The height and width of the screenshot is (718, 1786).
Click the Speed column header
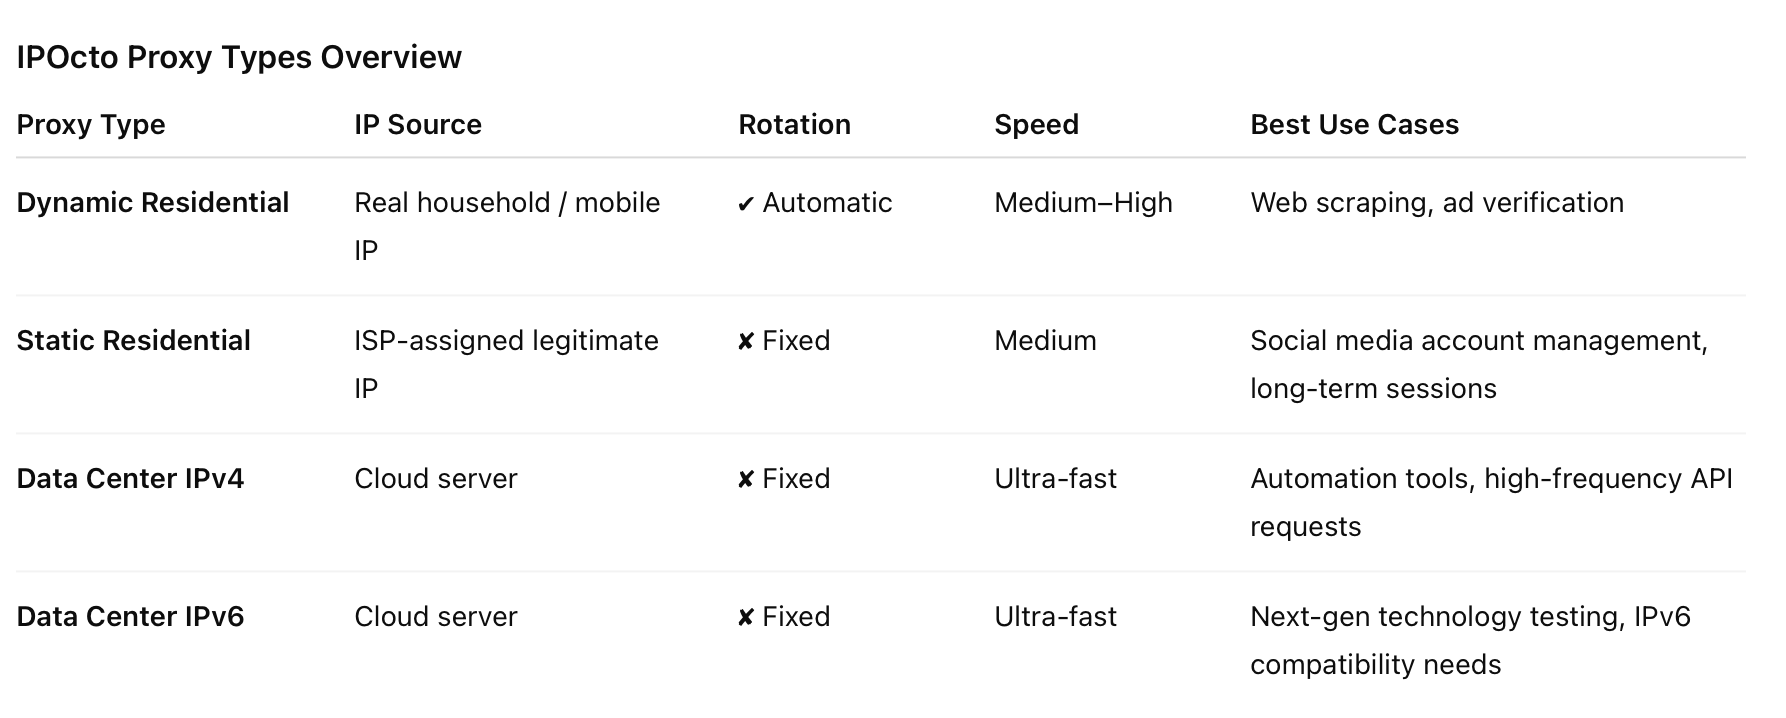(x=1036, y=125)
